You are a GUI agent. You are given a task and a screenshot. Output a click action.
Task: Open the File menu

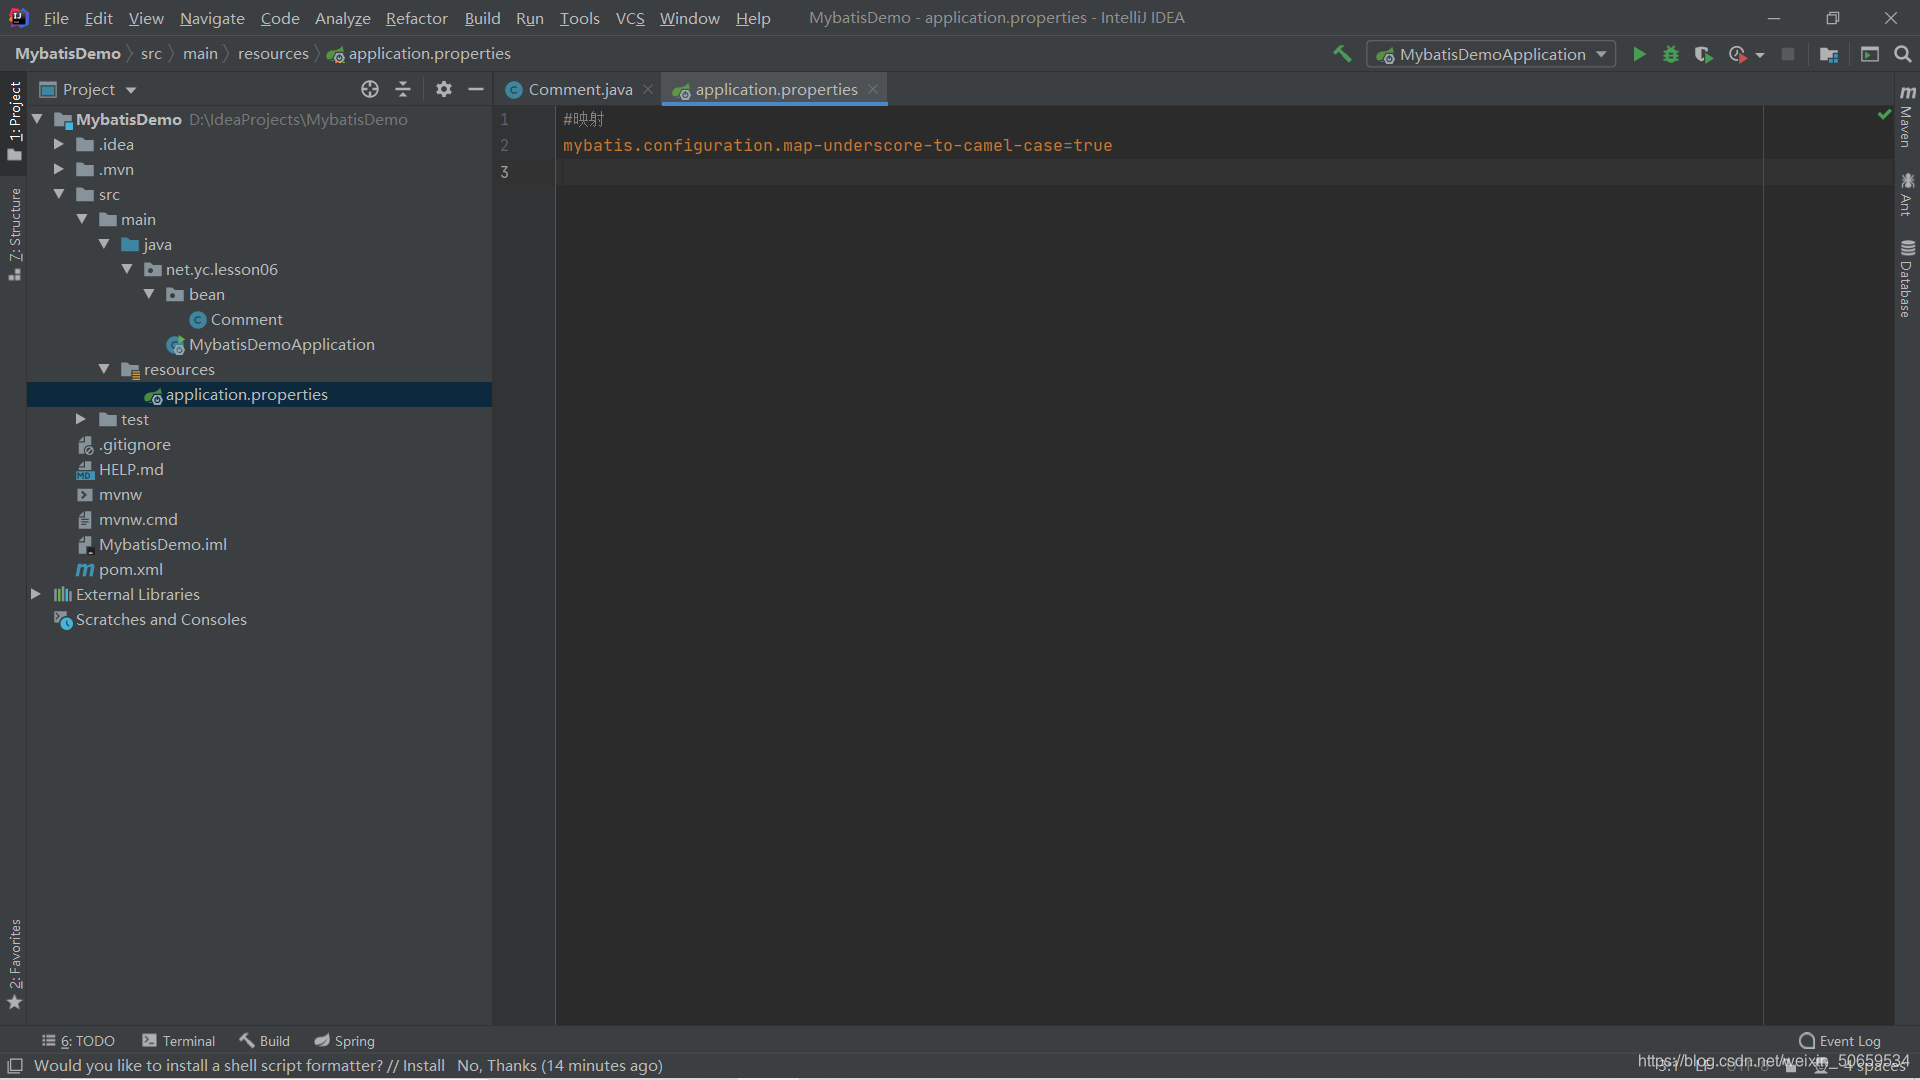tap(56, 18)
